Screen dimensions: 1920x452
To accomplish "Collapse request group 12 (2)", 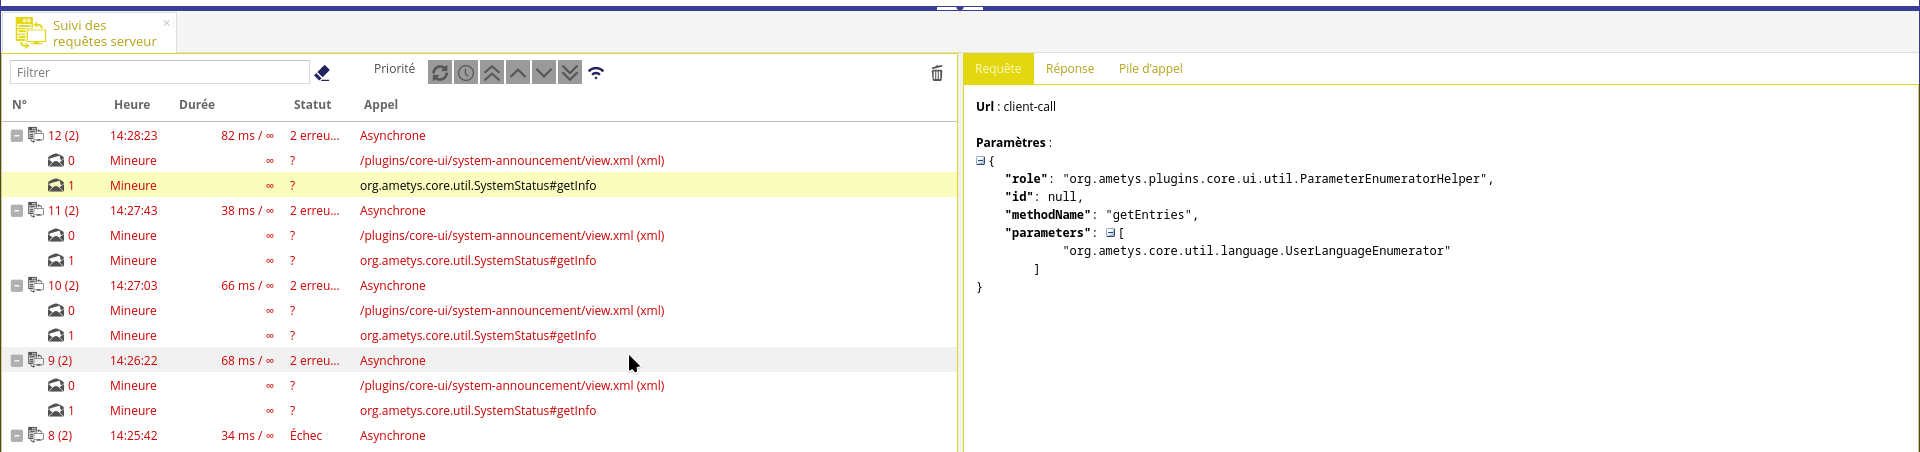I will [17, 136].
